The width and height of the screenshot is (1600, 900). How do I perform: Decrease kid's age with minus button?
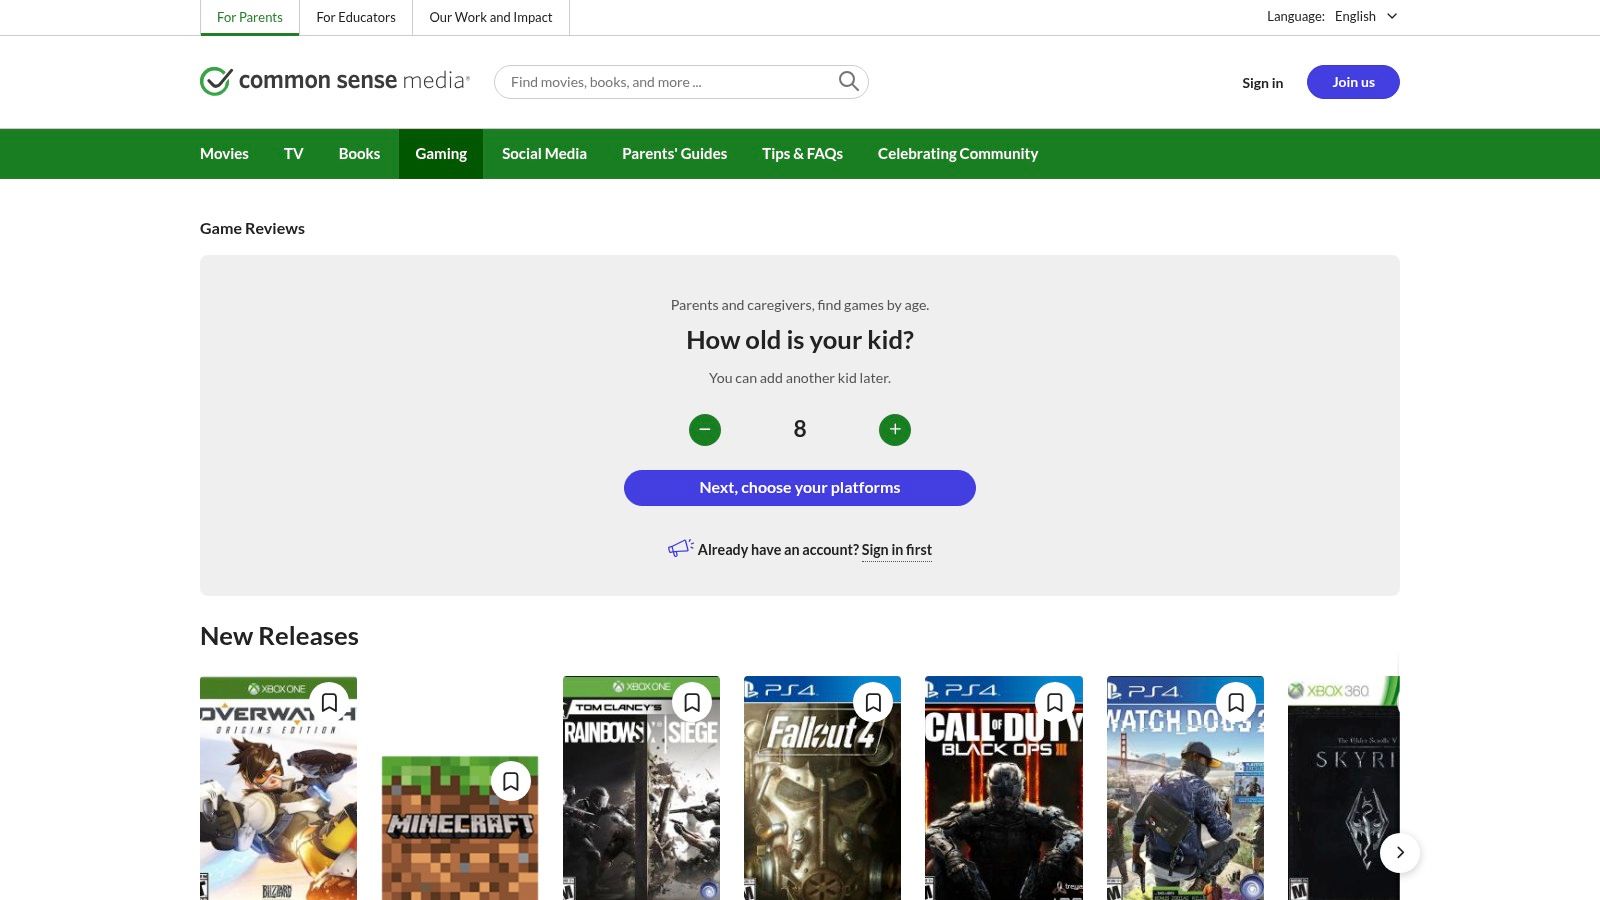tap(705, 429)
